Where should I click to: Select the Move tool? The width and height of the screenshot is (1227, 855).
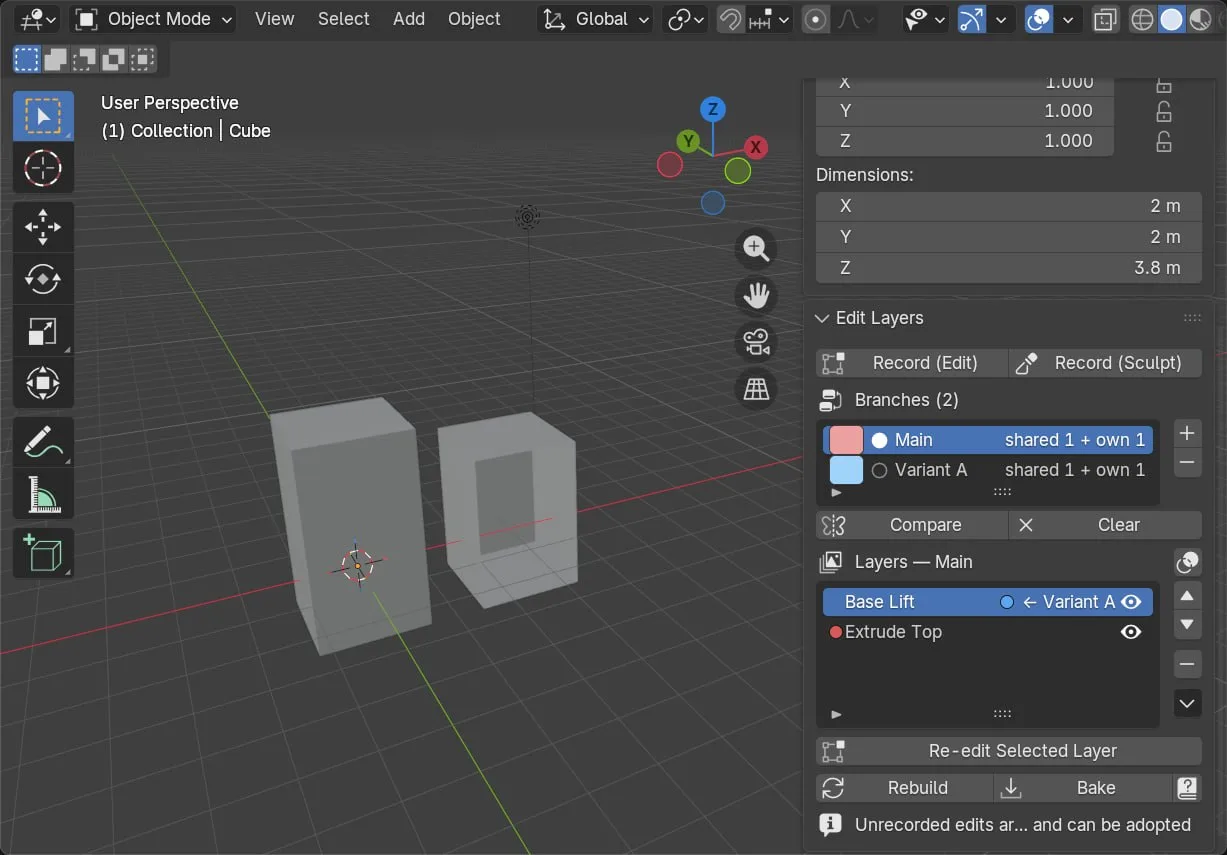click(x=43, y=227)
